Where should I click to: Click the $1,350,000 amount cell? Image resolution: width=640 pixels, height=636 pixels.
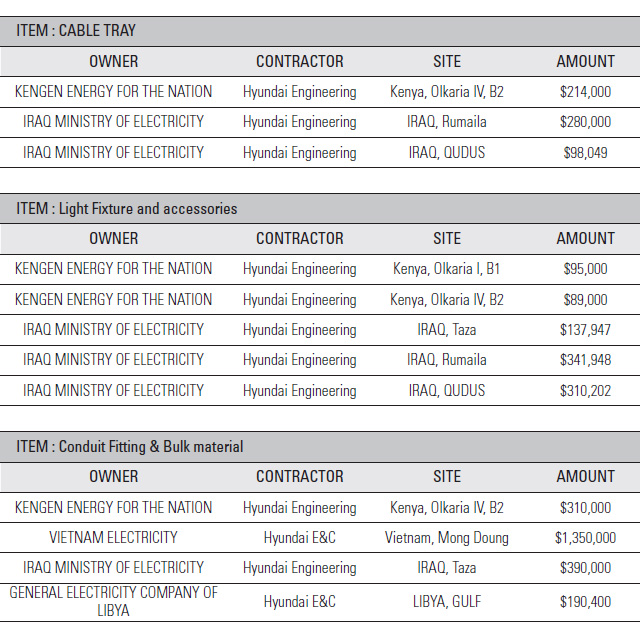pos(585,538)
